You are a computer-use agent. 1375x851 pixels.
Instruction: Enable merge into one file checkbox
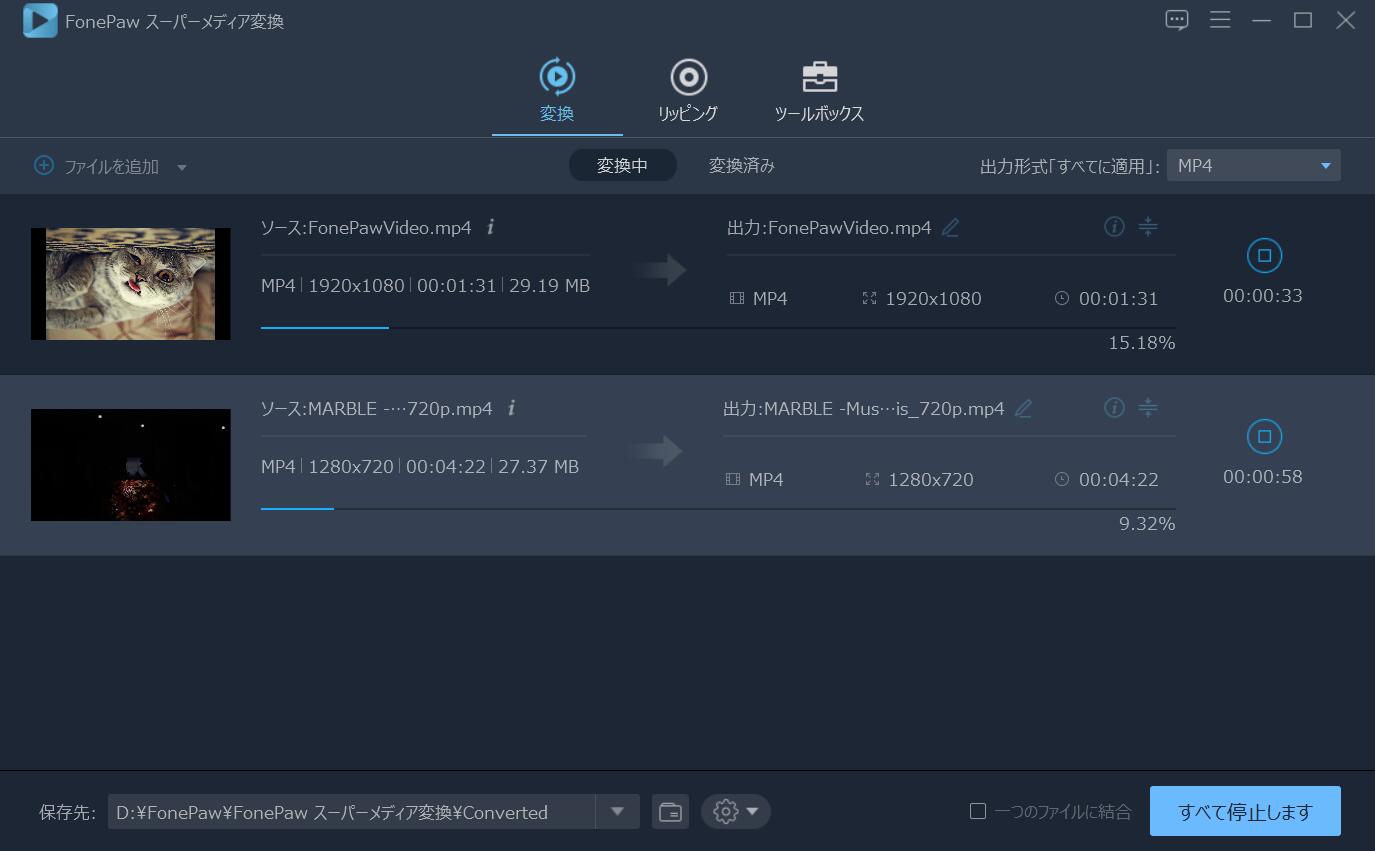(978, 811)
